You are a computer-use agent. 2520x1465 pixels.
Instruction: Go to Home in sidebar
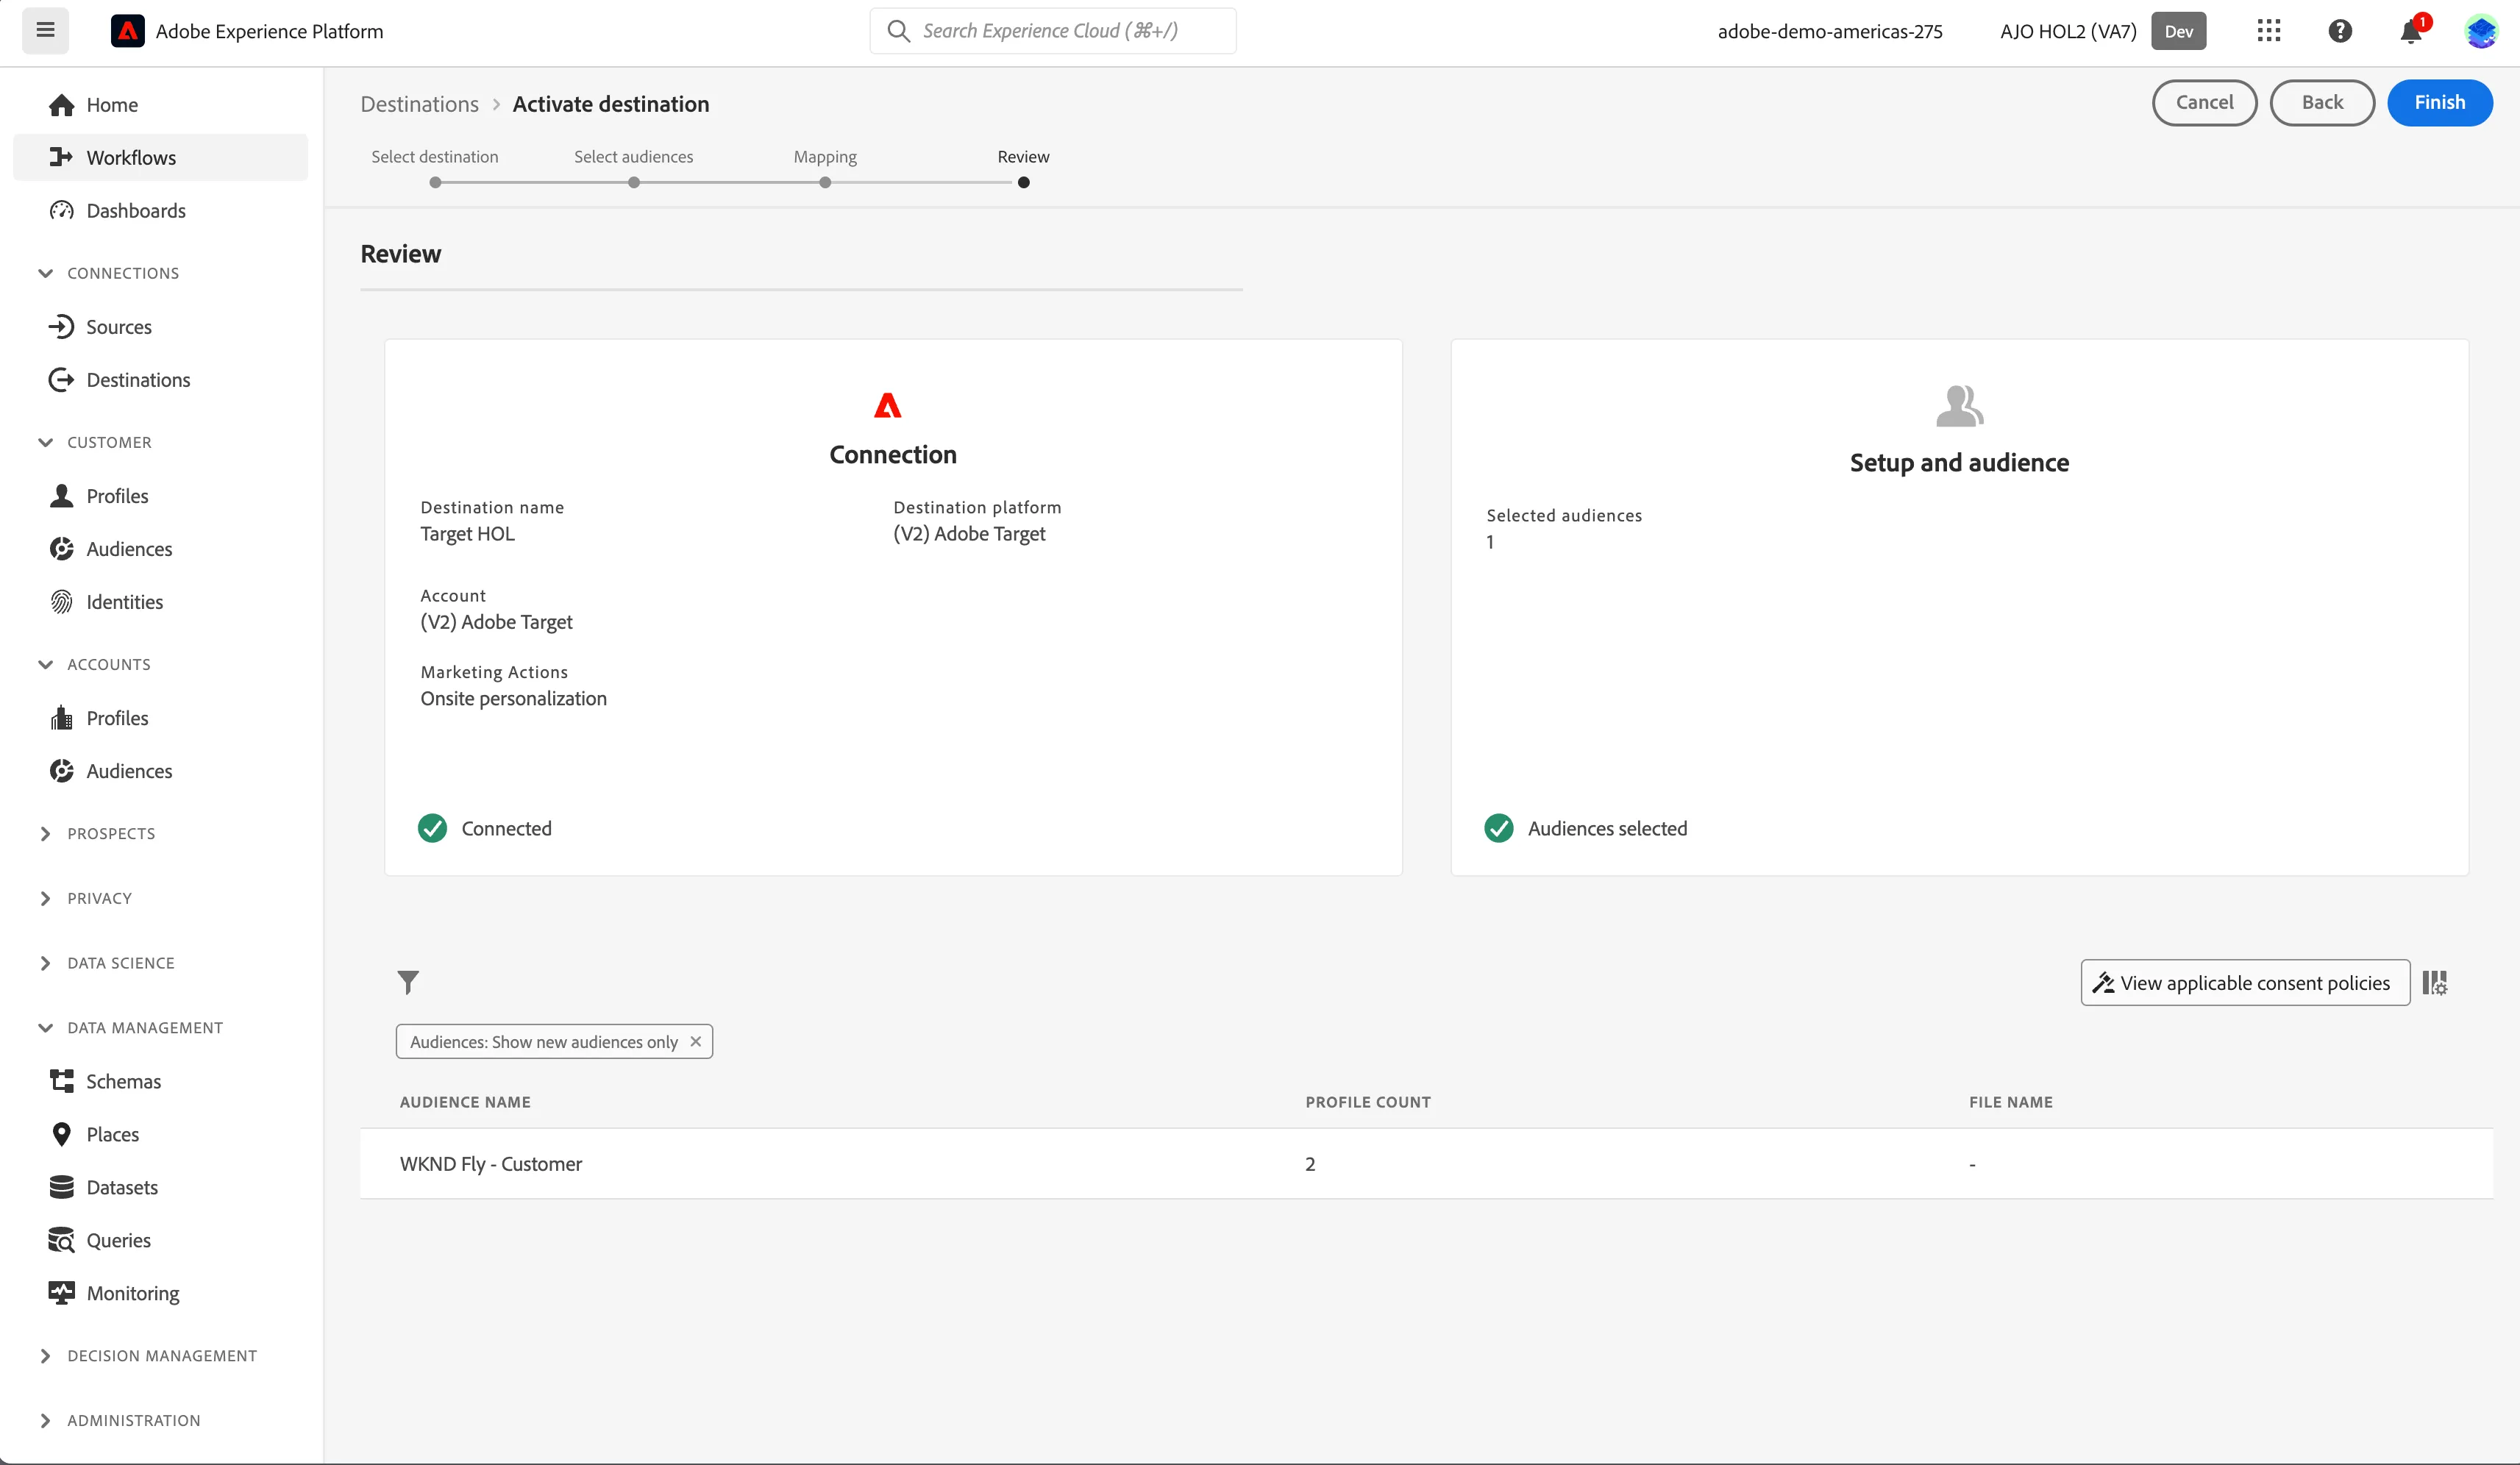pos(161,105)
